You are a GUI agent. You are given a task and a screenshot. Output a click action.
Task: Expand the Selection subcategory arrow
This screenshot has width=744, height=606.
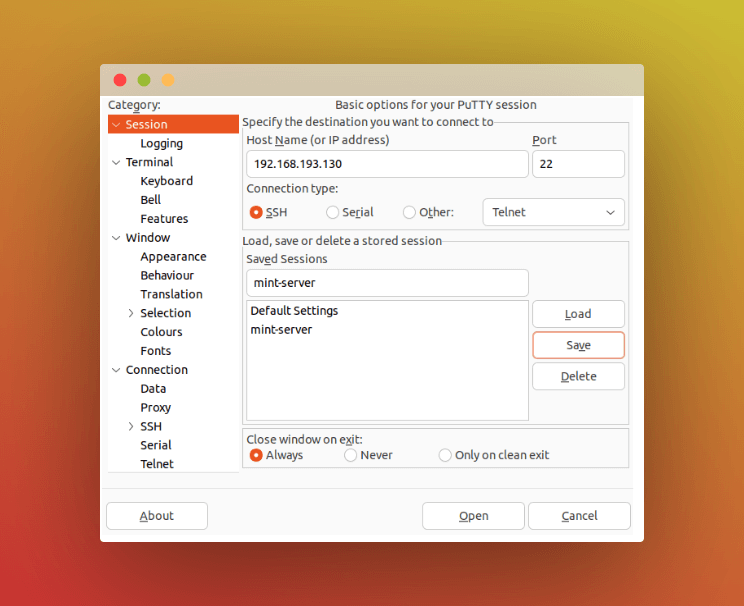[x=131, y=313]
